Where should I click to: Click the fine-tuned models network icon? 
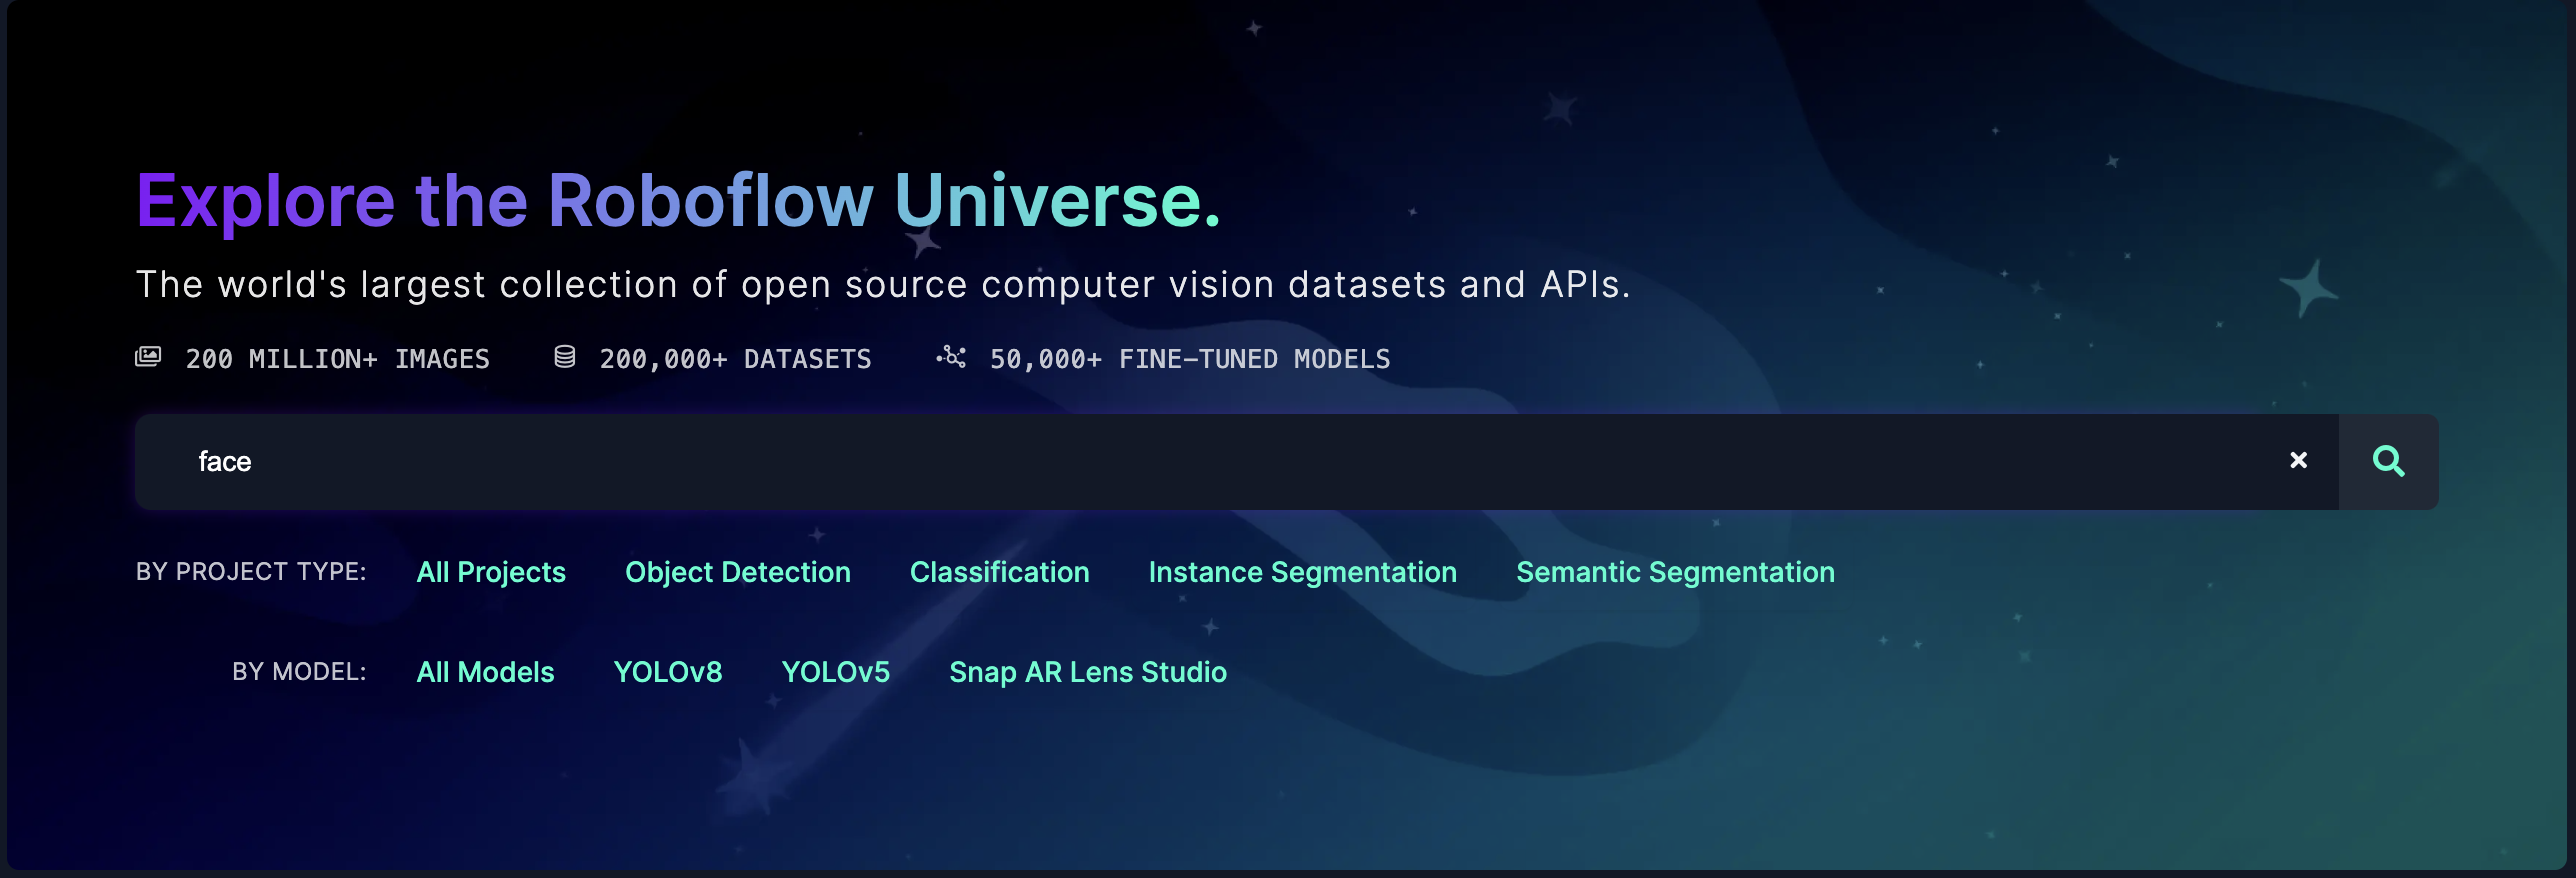click(951, 357)
